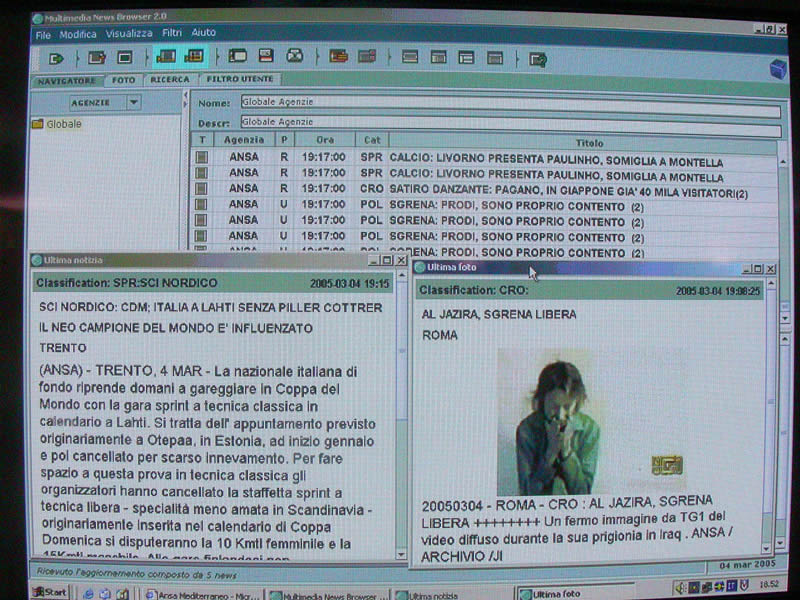Toggle the second cyan-highlighted toolbar button
The image size is (800, 600).
[x=194, y=57]
